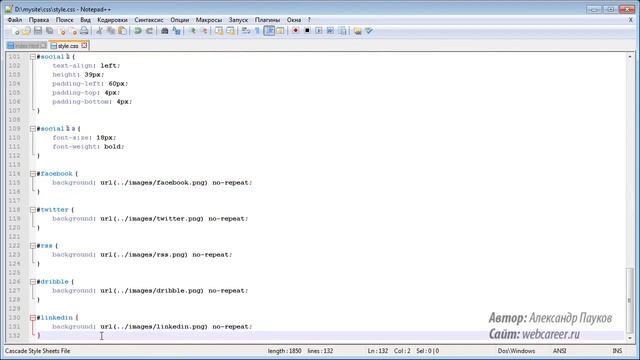Toggle synchronized horizontal scrolling
The width and height of the screenshot is (640, 360).
pyautogui.click(x=230, y=31)
